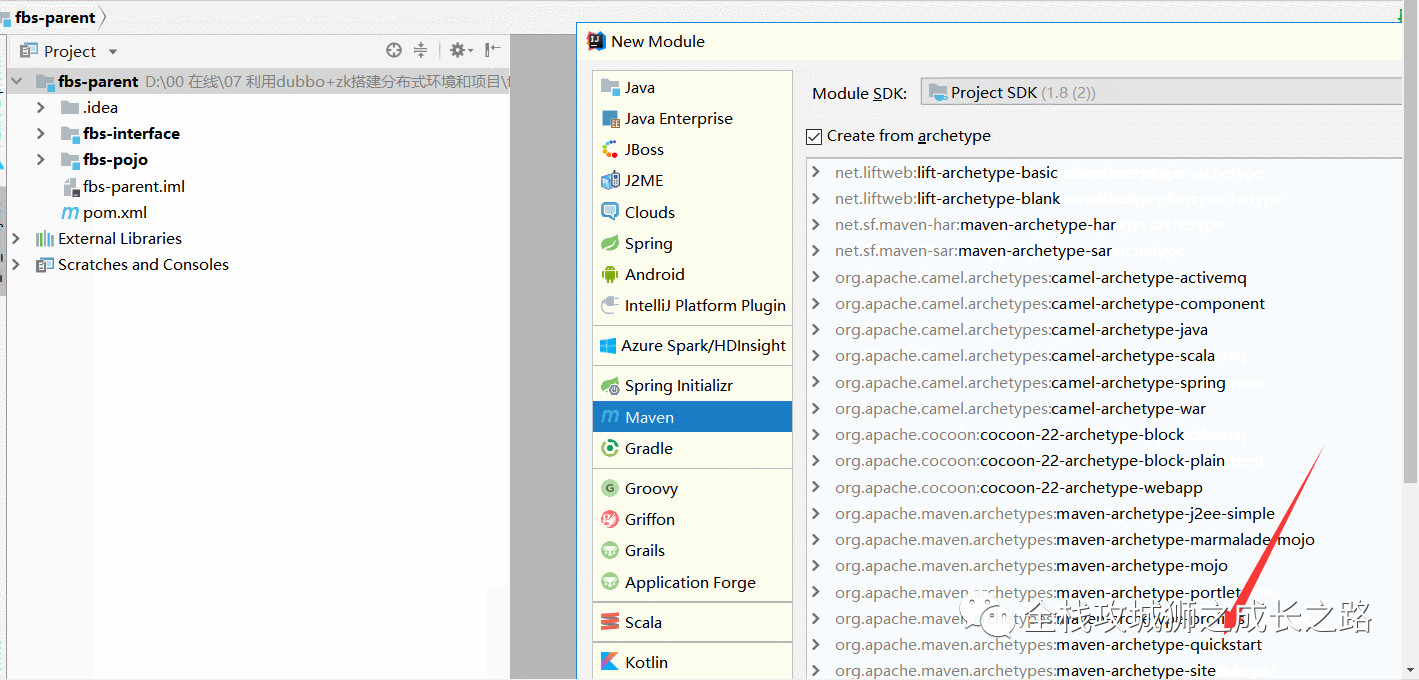Collapse the fbs-parent root node

(16, 81)
